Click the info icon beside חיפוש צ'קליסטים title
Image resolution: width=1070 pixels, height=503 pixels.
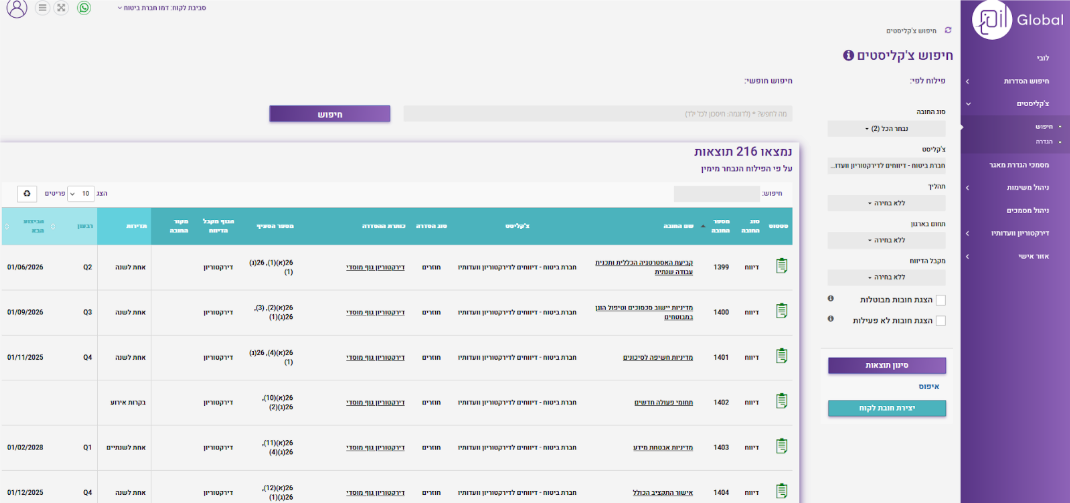848,56
